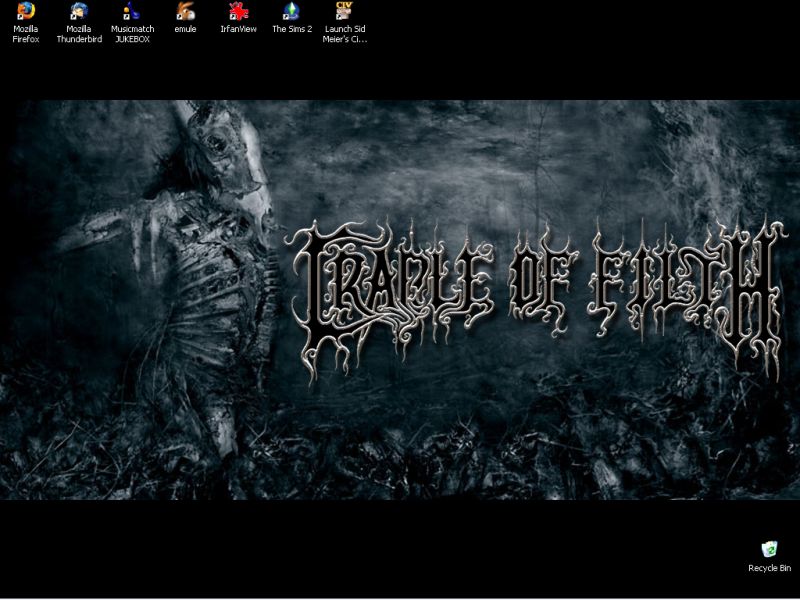Click the "The Sims 2" text label
The image size is (800, 600).
pos(292,29)
